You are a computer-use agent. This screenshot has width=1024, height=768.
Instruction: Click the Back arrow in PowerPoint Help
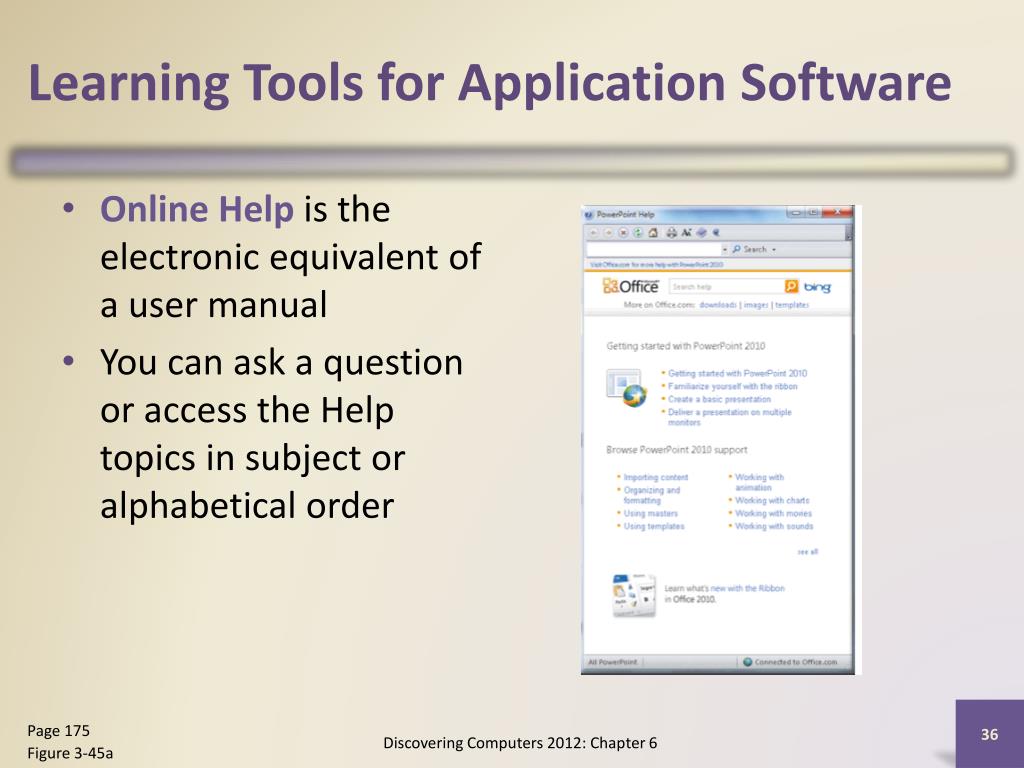point(593,232)
